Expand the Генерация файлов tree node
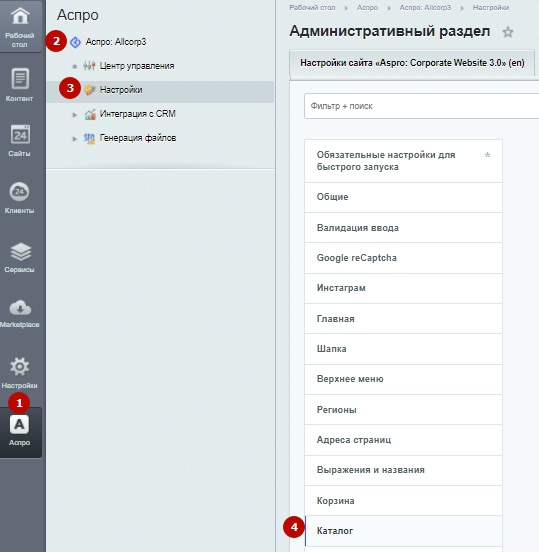 point(74,139)
